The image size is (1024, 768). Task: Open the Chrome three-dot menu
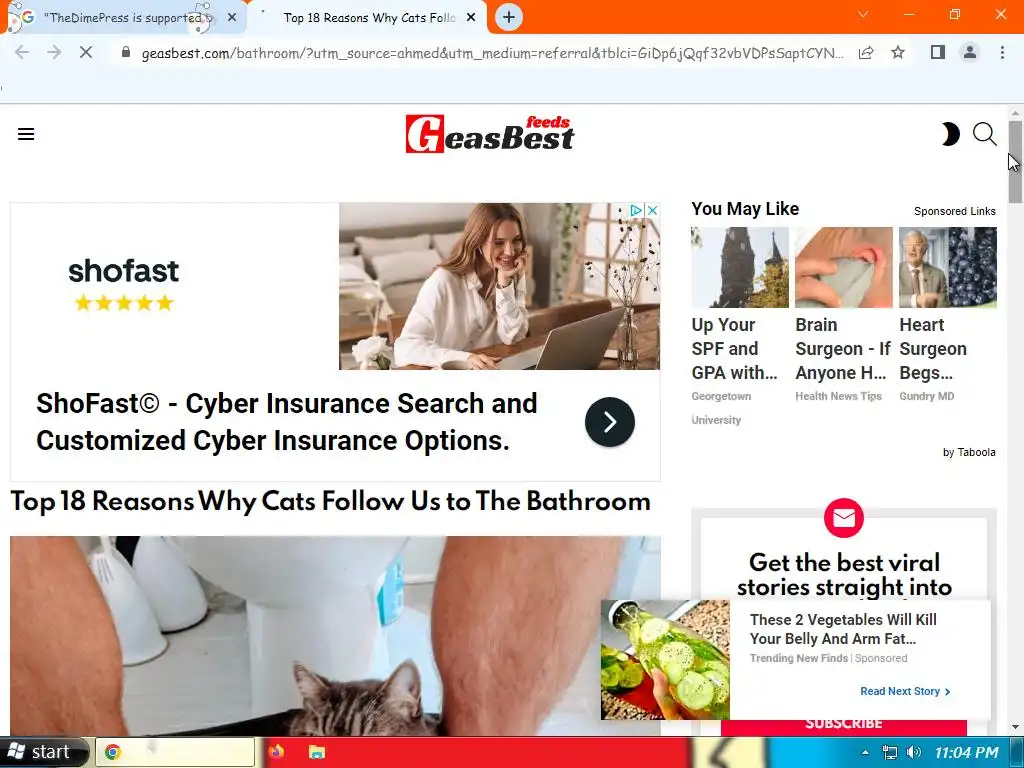click(1002, 52)
